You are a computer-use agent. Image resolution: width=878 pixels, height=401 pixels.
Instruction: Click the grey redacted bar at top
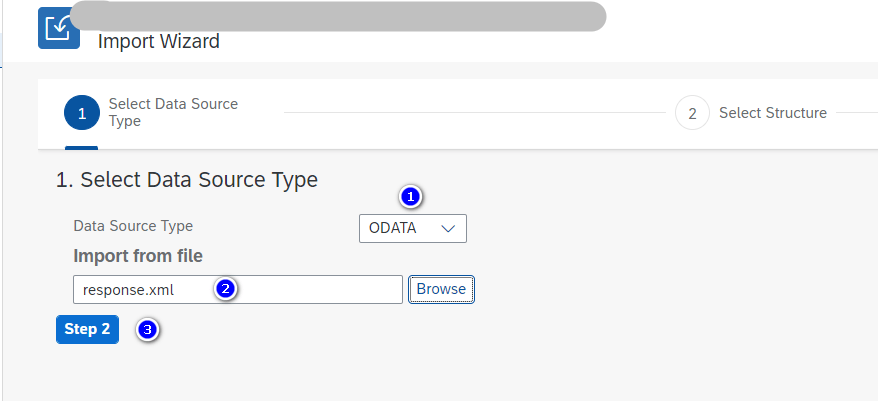coord(338,16)
